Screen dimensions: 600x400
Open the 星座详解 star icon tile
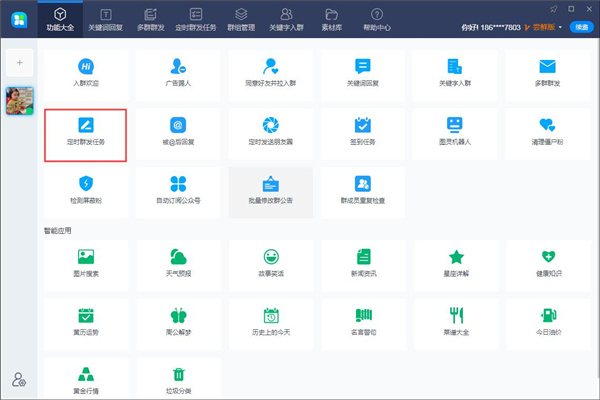pyautogui.click(x=455, y=264)
